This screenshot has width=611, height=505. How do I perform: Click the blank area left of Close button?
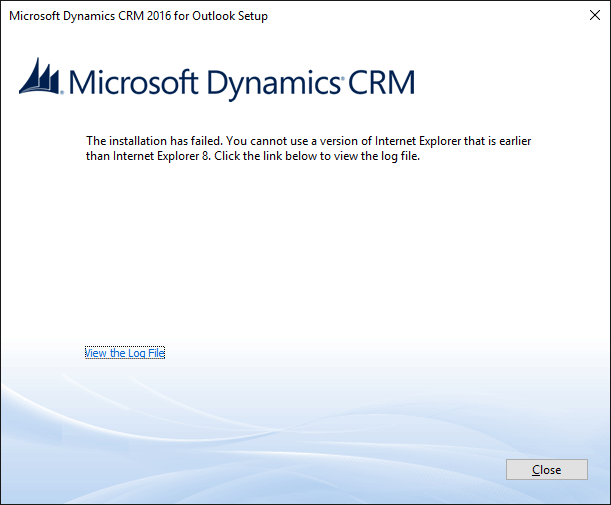(400, 470)
